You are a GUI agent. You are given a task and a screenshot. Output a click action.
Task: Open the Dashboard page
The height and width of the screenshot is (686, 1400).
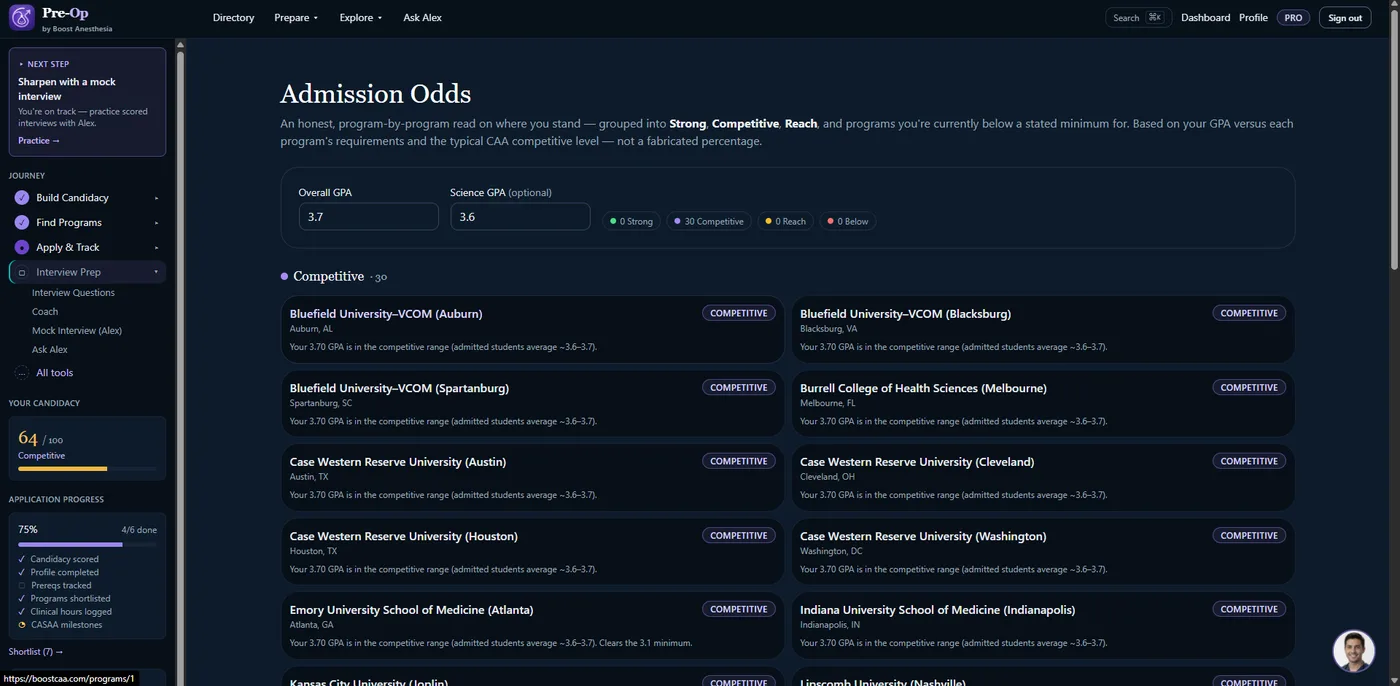pyautogui.click(x=1206, y=18)
